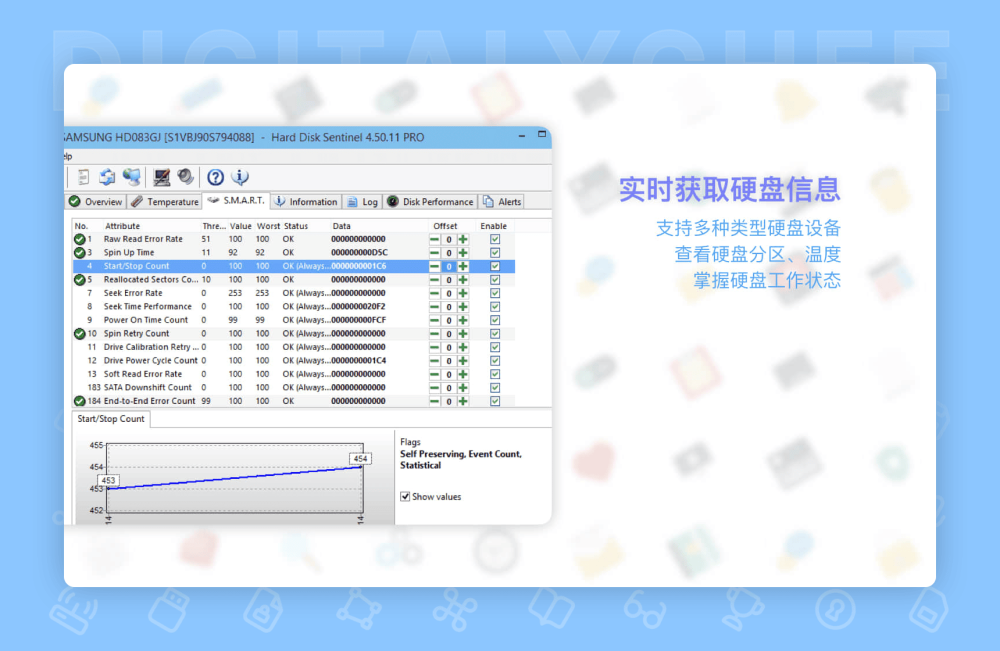The height and width of the screenshot is (651, 1000).
Task: Click the offset value field for Spin Retry Count
Action: pyautogui.click(x=448, y=334)
